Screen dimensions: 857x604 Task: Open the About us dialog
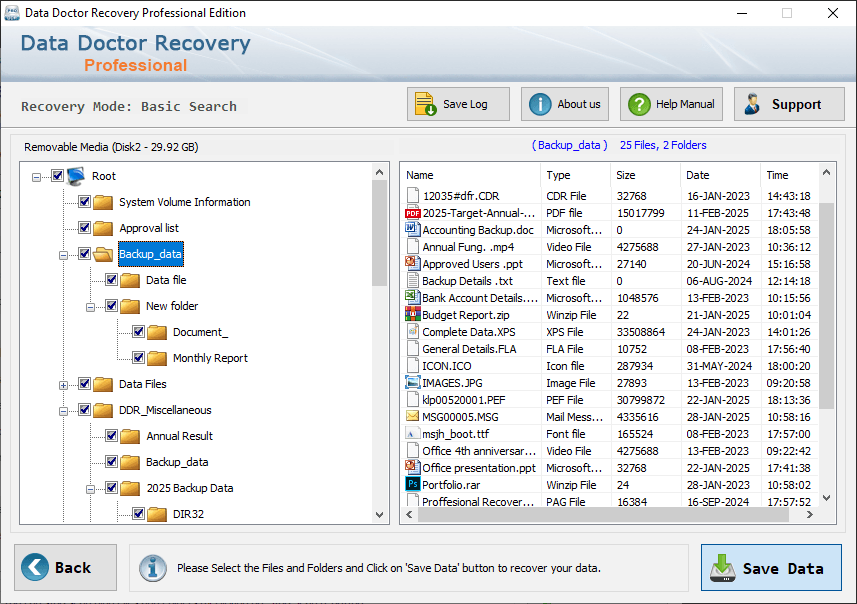565,104
